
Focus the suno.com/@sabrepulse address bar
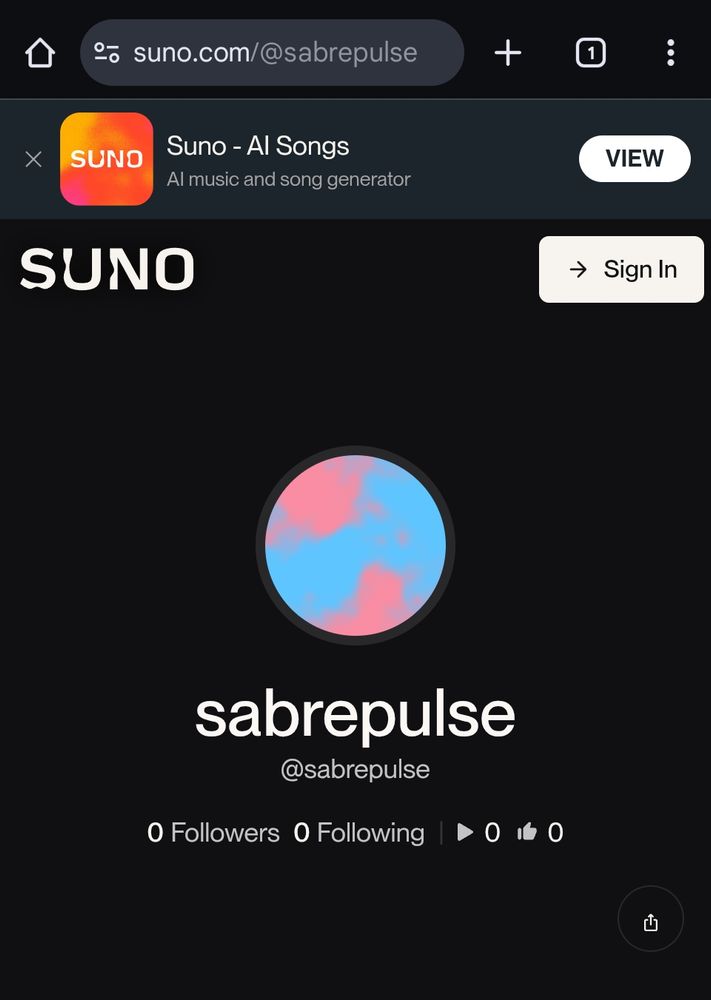(x=272, y=53)
